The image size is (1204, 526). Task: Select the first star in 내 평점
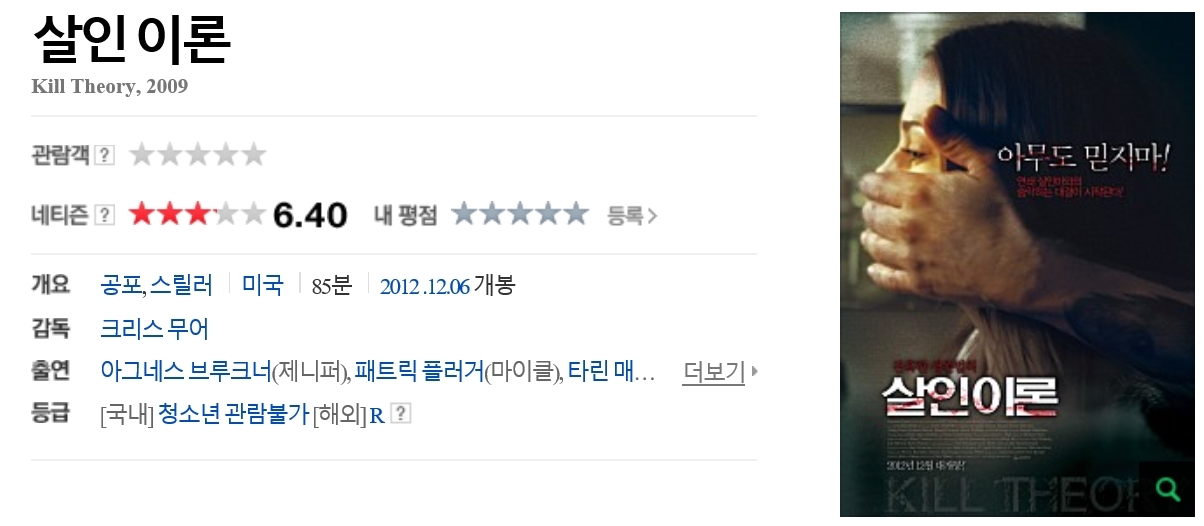click(x=465, y=214)
